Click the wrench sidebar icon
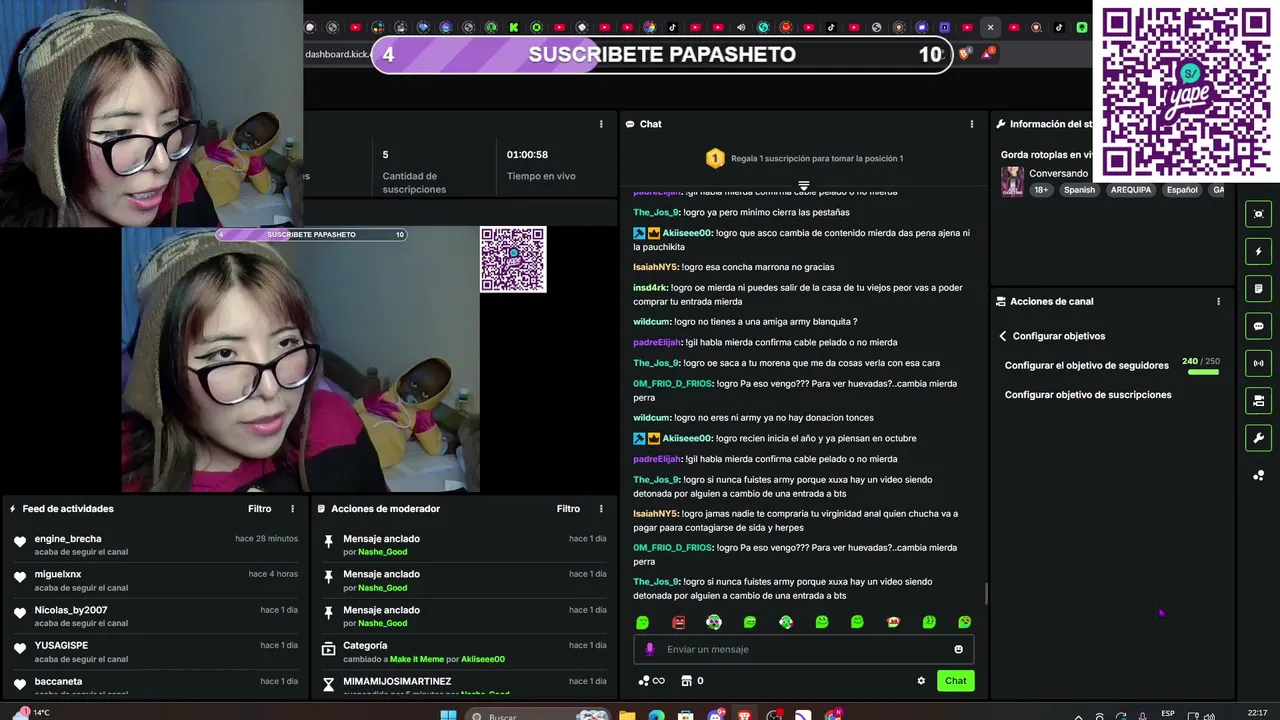The height and width of the screenshot is (720, 1280). pos(1258,438)
